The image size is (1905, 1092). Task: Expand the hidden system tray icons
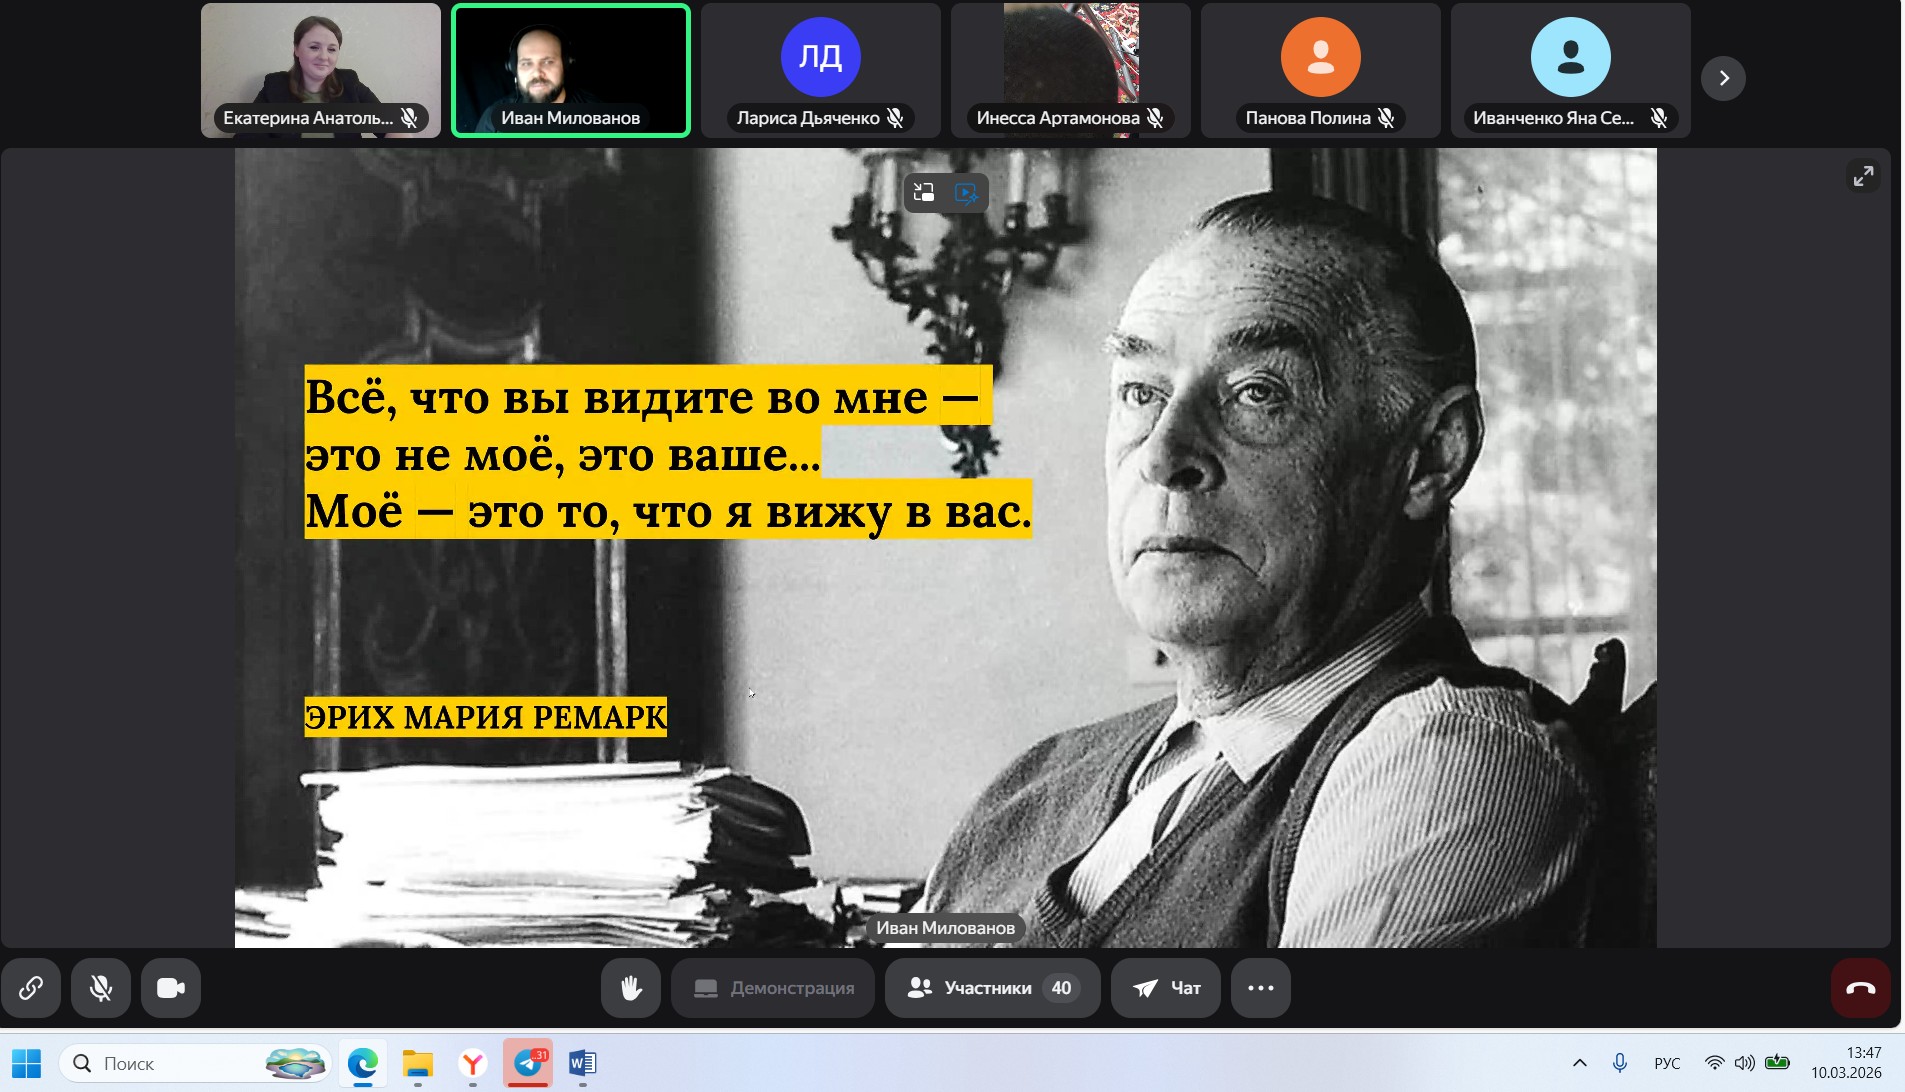coord(1580,1063)
